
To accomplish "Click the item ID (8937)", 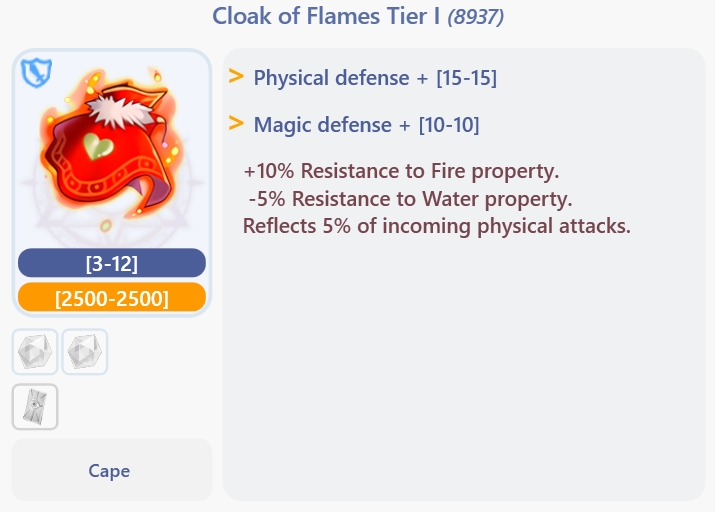I will (476, 18).
